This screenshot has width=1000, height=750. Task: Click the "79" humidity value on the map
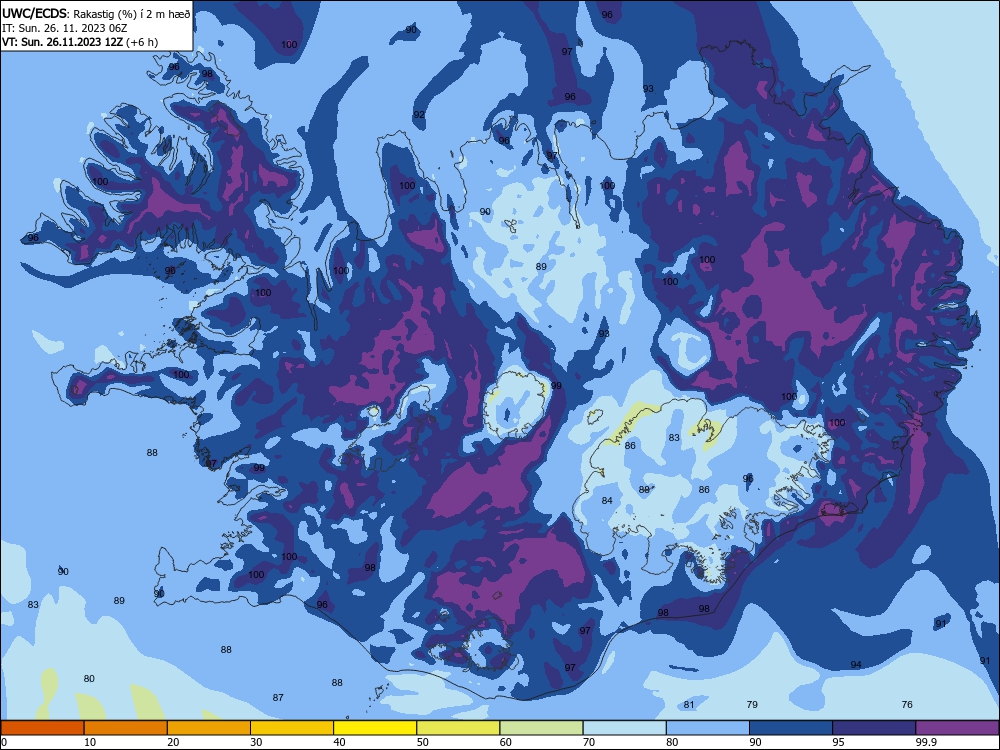(x=752, y=705)
